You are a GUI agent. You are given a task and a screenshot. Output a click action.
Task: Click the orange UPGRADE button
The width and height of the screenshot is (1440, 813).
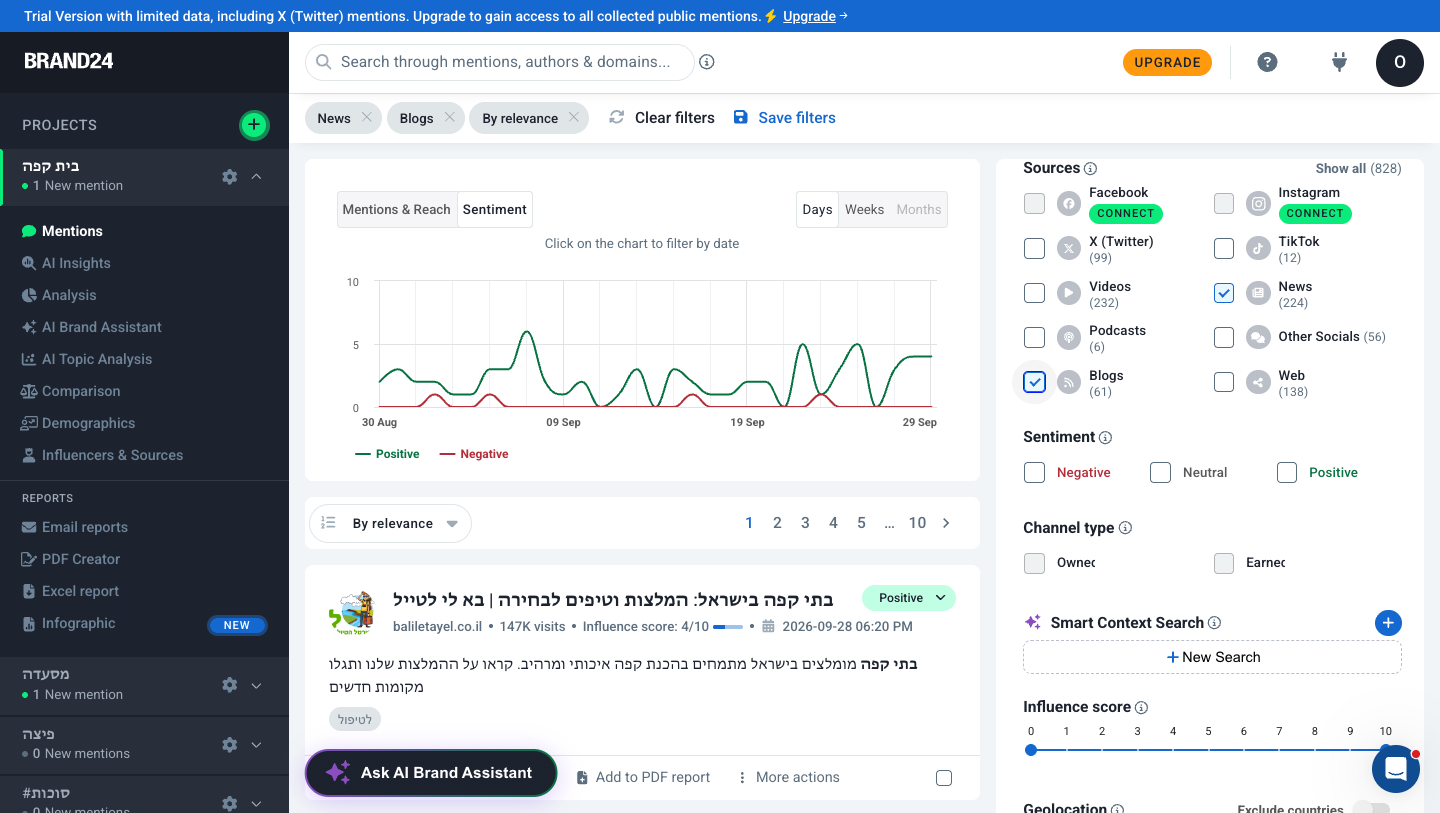pyautogui.click(x=1167, y=62)
